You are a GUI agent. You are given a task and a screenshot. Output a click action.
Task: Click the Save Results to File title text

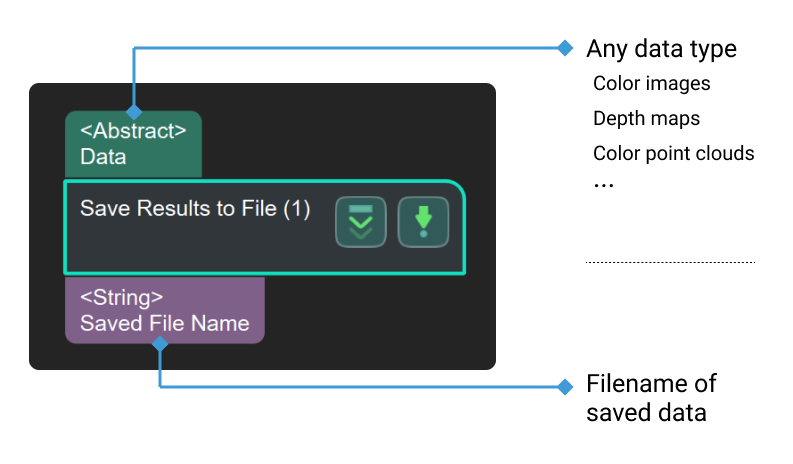click(195, 209)
